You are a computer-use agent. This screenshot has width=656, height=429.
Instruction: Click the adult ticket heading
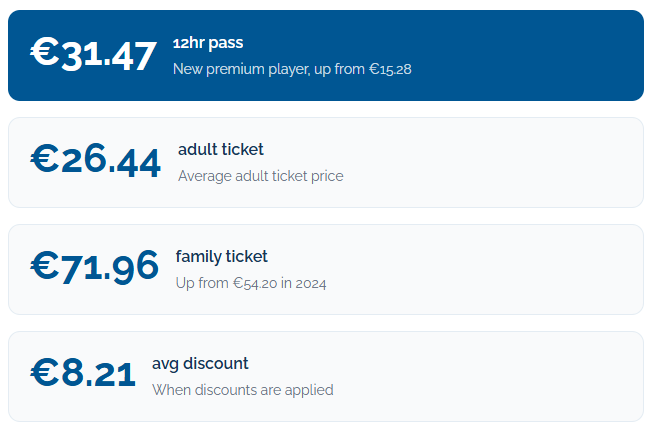[x=220, y=149]
